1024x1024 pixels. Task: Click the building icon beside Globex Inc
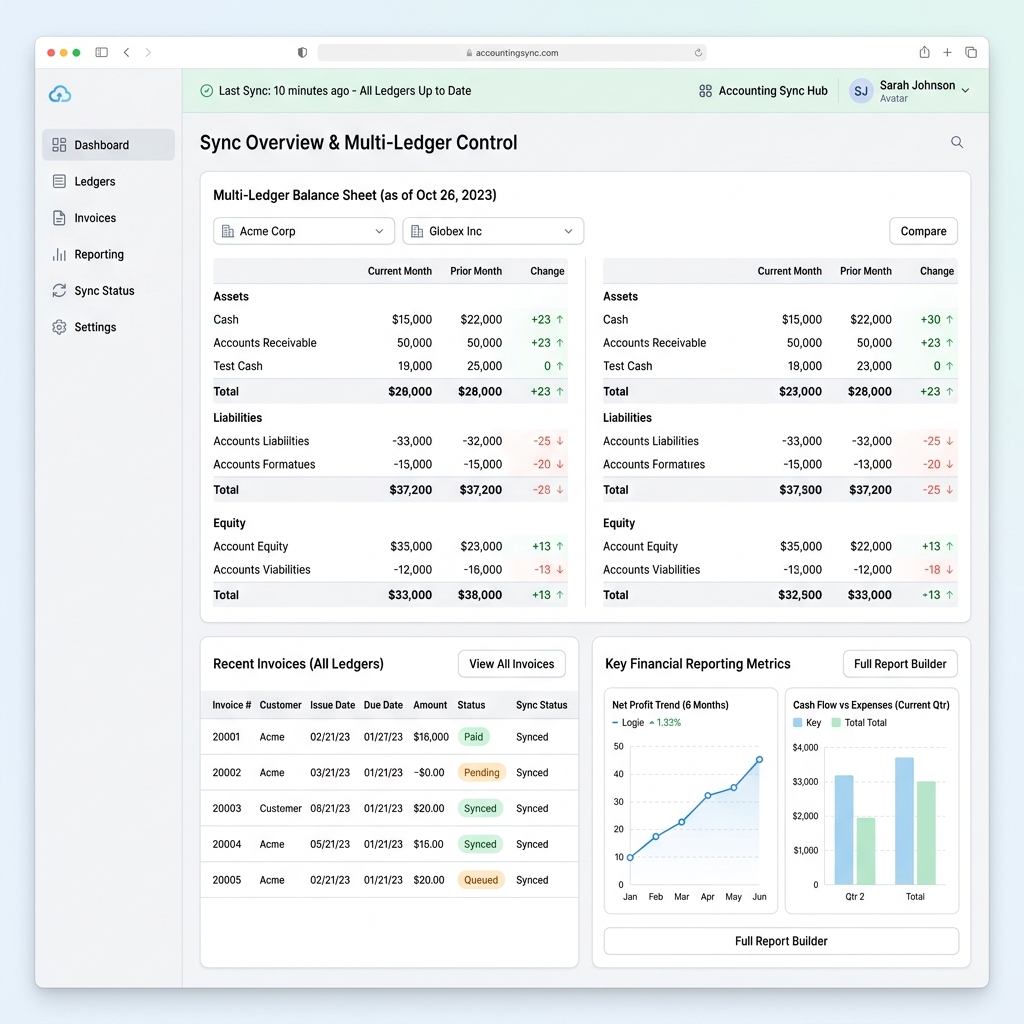417,231
